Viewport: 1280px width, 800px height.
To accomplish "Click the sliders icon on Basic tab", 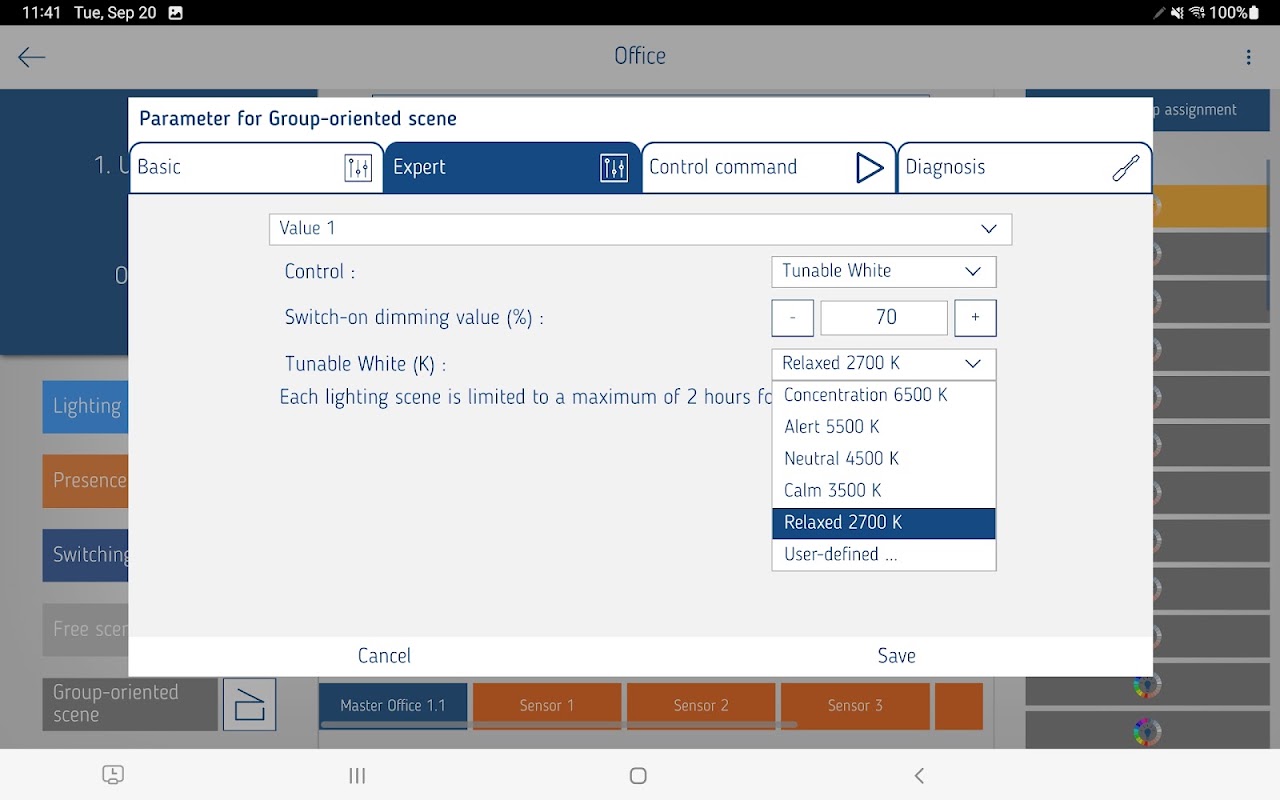I will (x=358, y=168).
